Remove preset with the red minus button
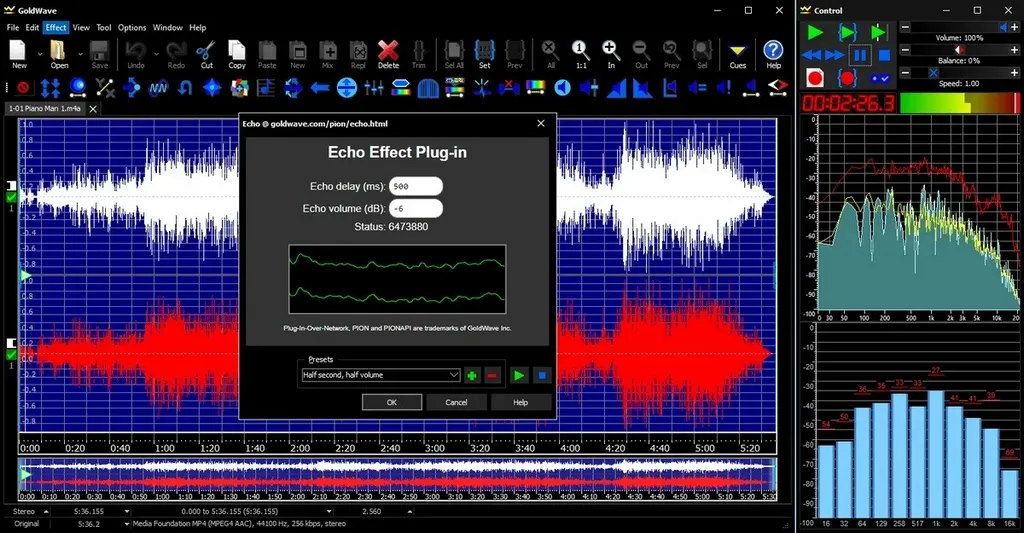The width and height of the screenshot is (1024, 533). [x=492, y=375]
